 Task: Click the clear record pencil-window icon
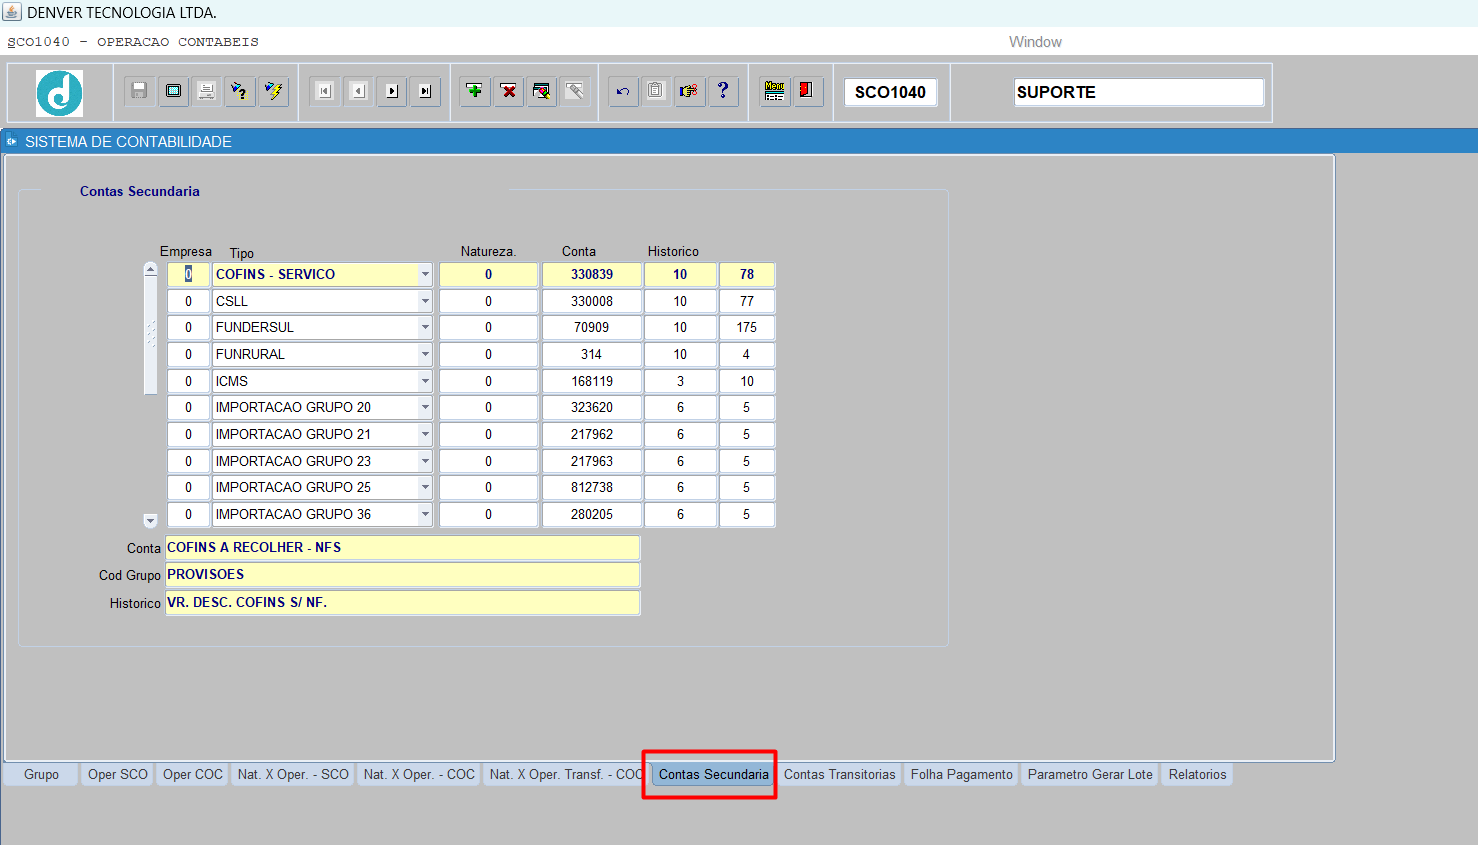541,91
